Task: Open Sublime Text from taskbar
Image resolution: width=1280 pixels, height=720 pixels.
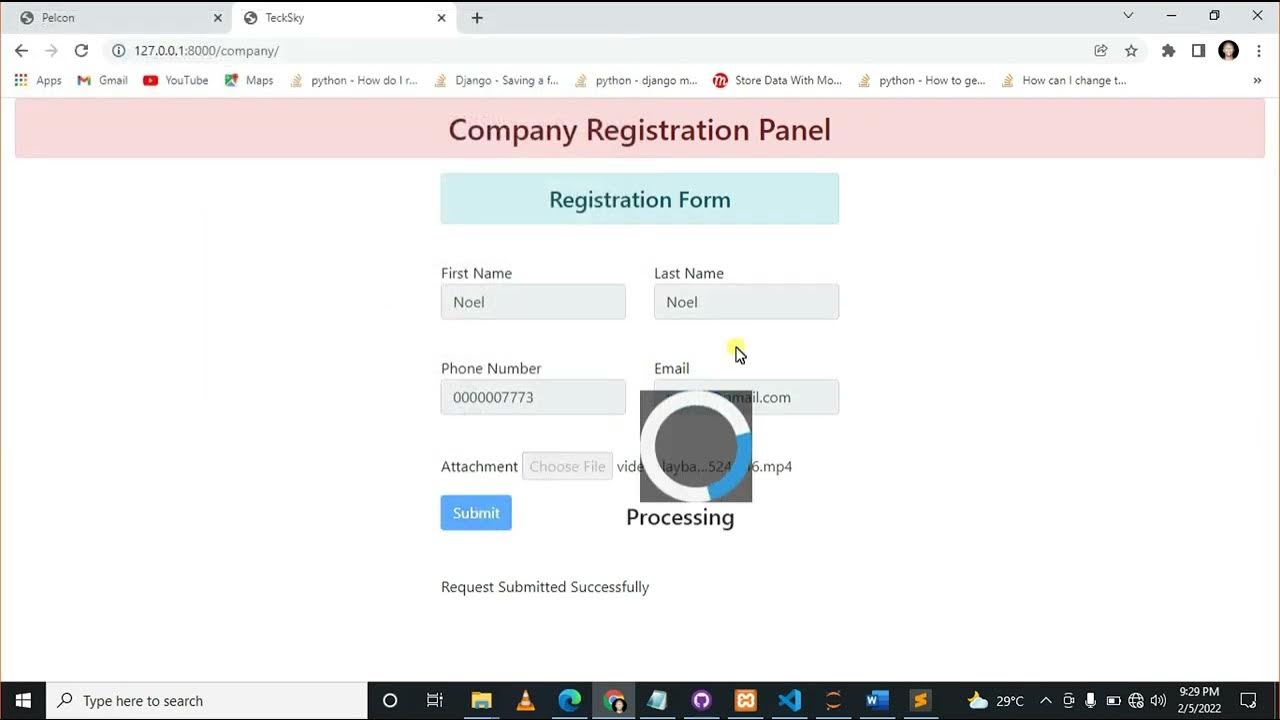Action: (921, 700)
